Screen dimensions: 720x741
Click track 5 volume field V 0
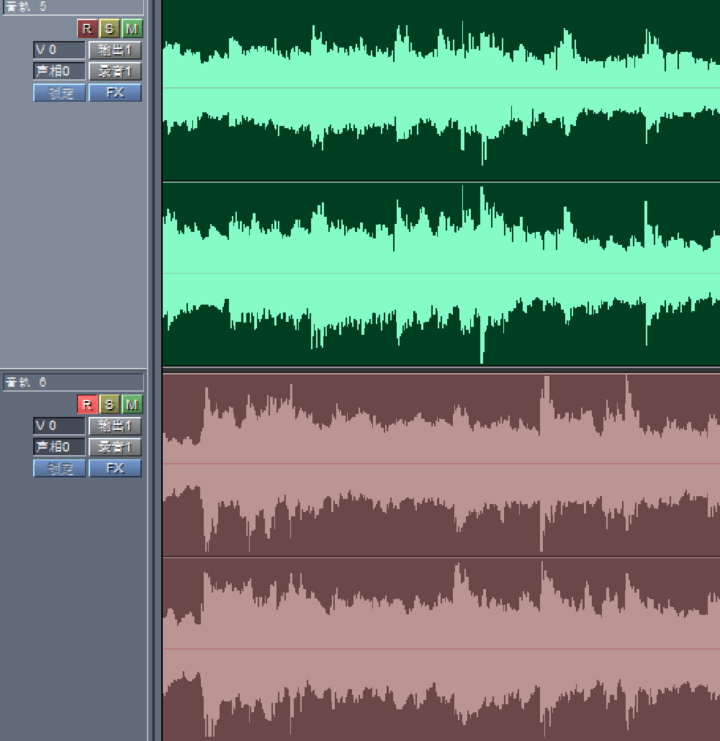point(59,50)
